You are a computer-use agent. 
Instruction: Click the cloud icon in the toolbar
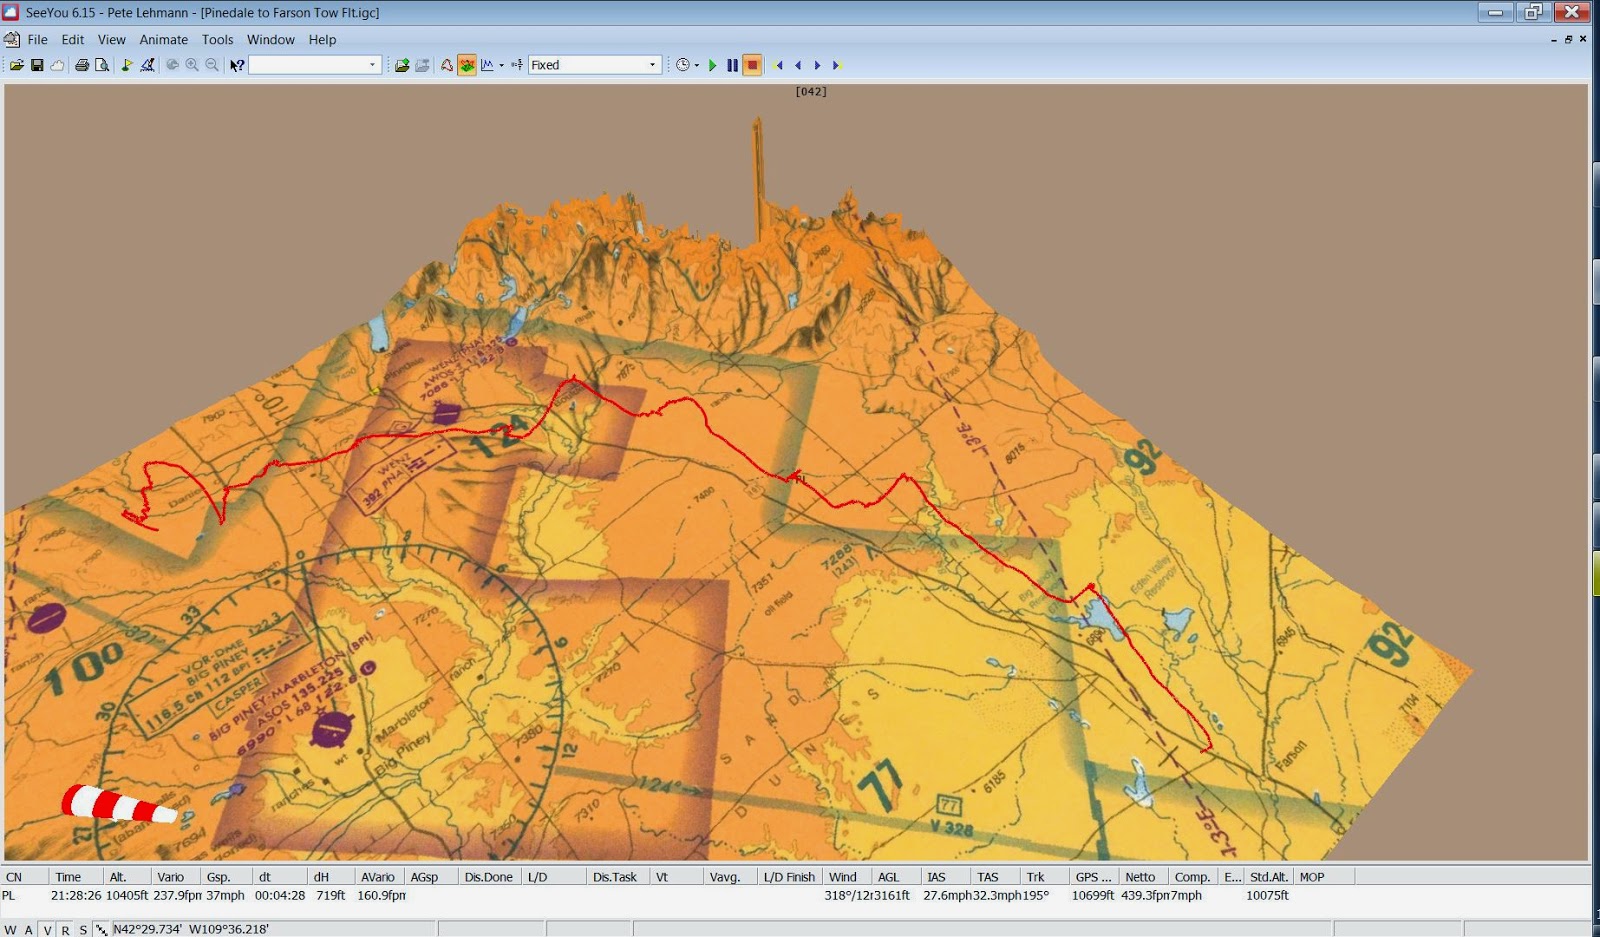[x=57, y=65]
